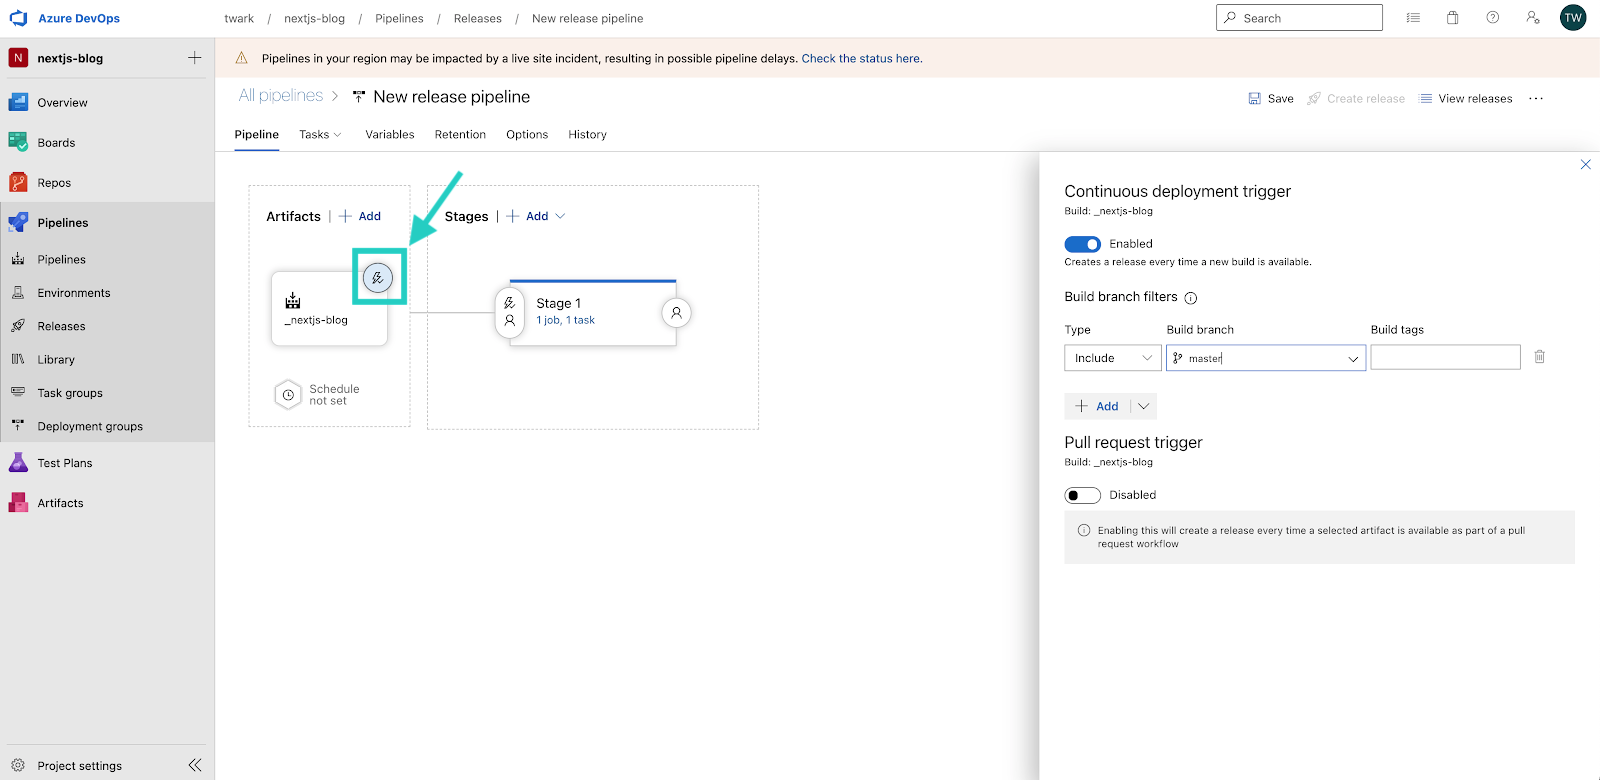
Task: Open the Include type dropdown
Action: click(x=1113, y=358)
